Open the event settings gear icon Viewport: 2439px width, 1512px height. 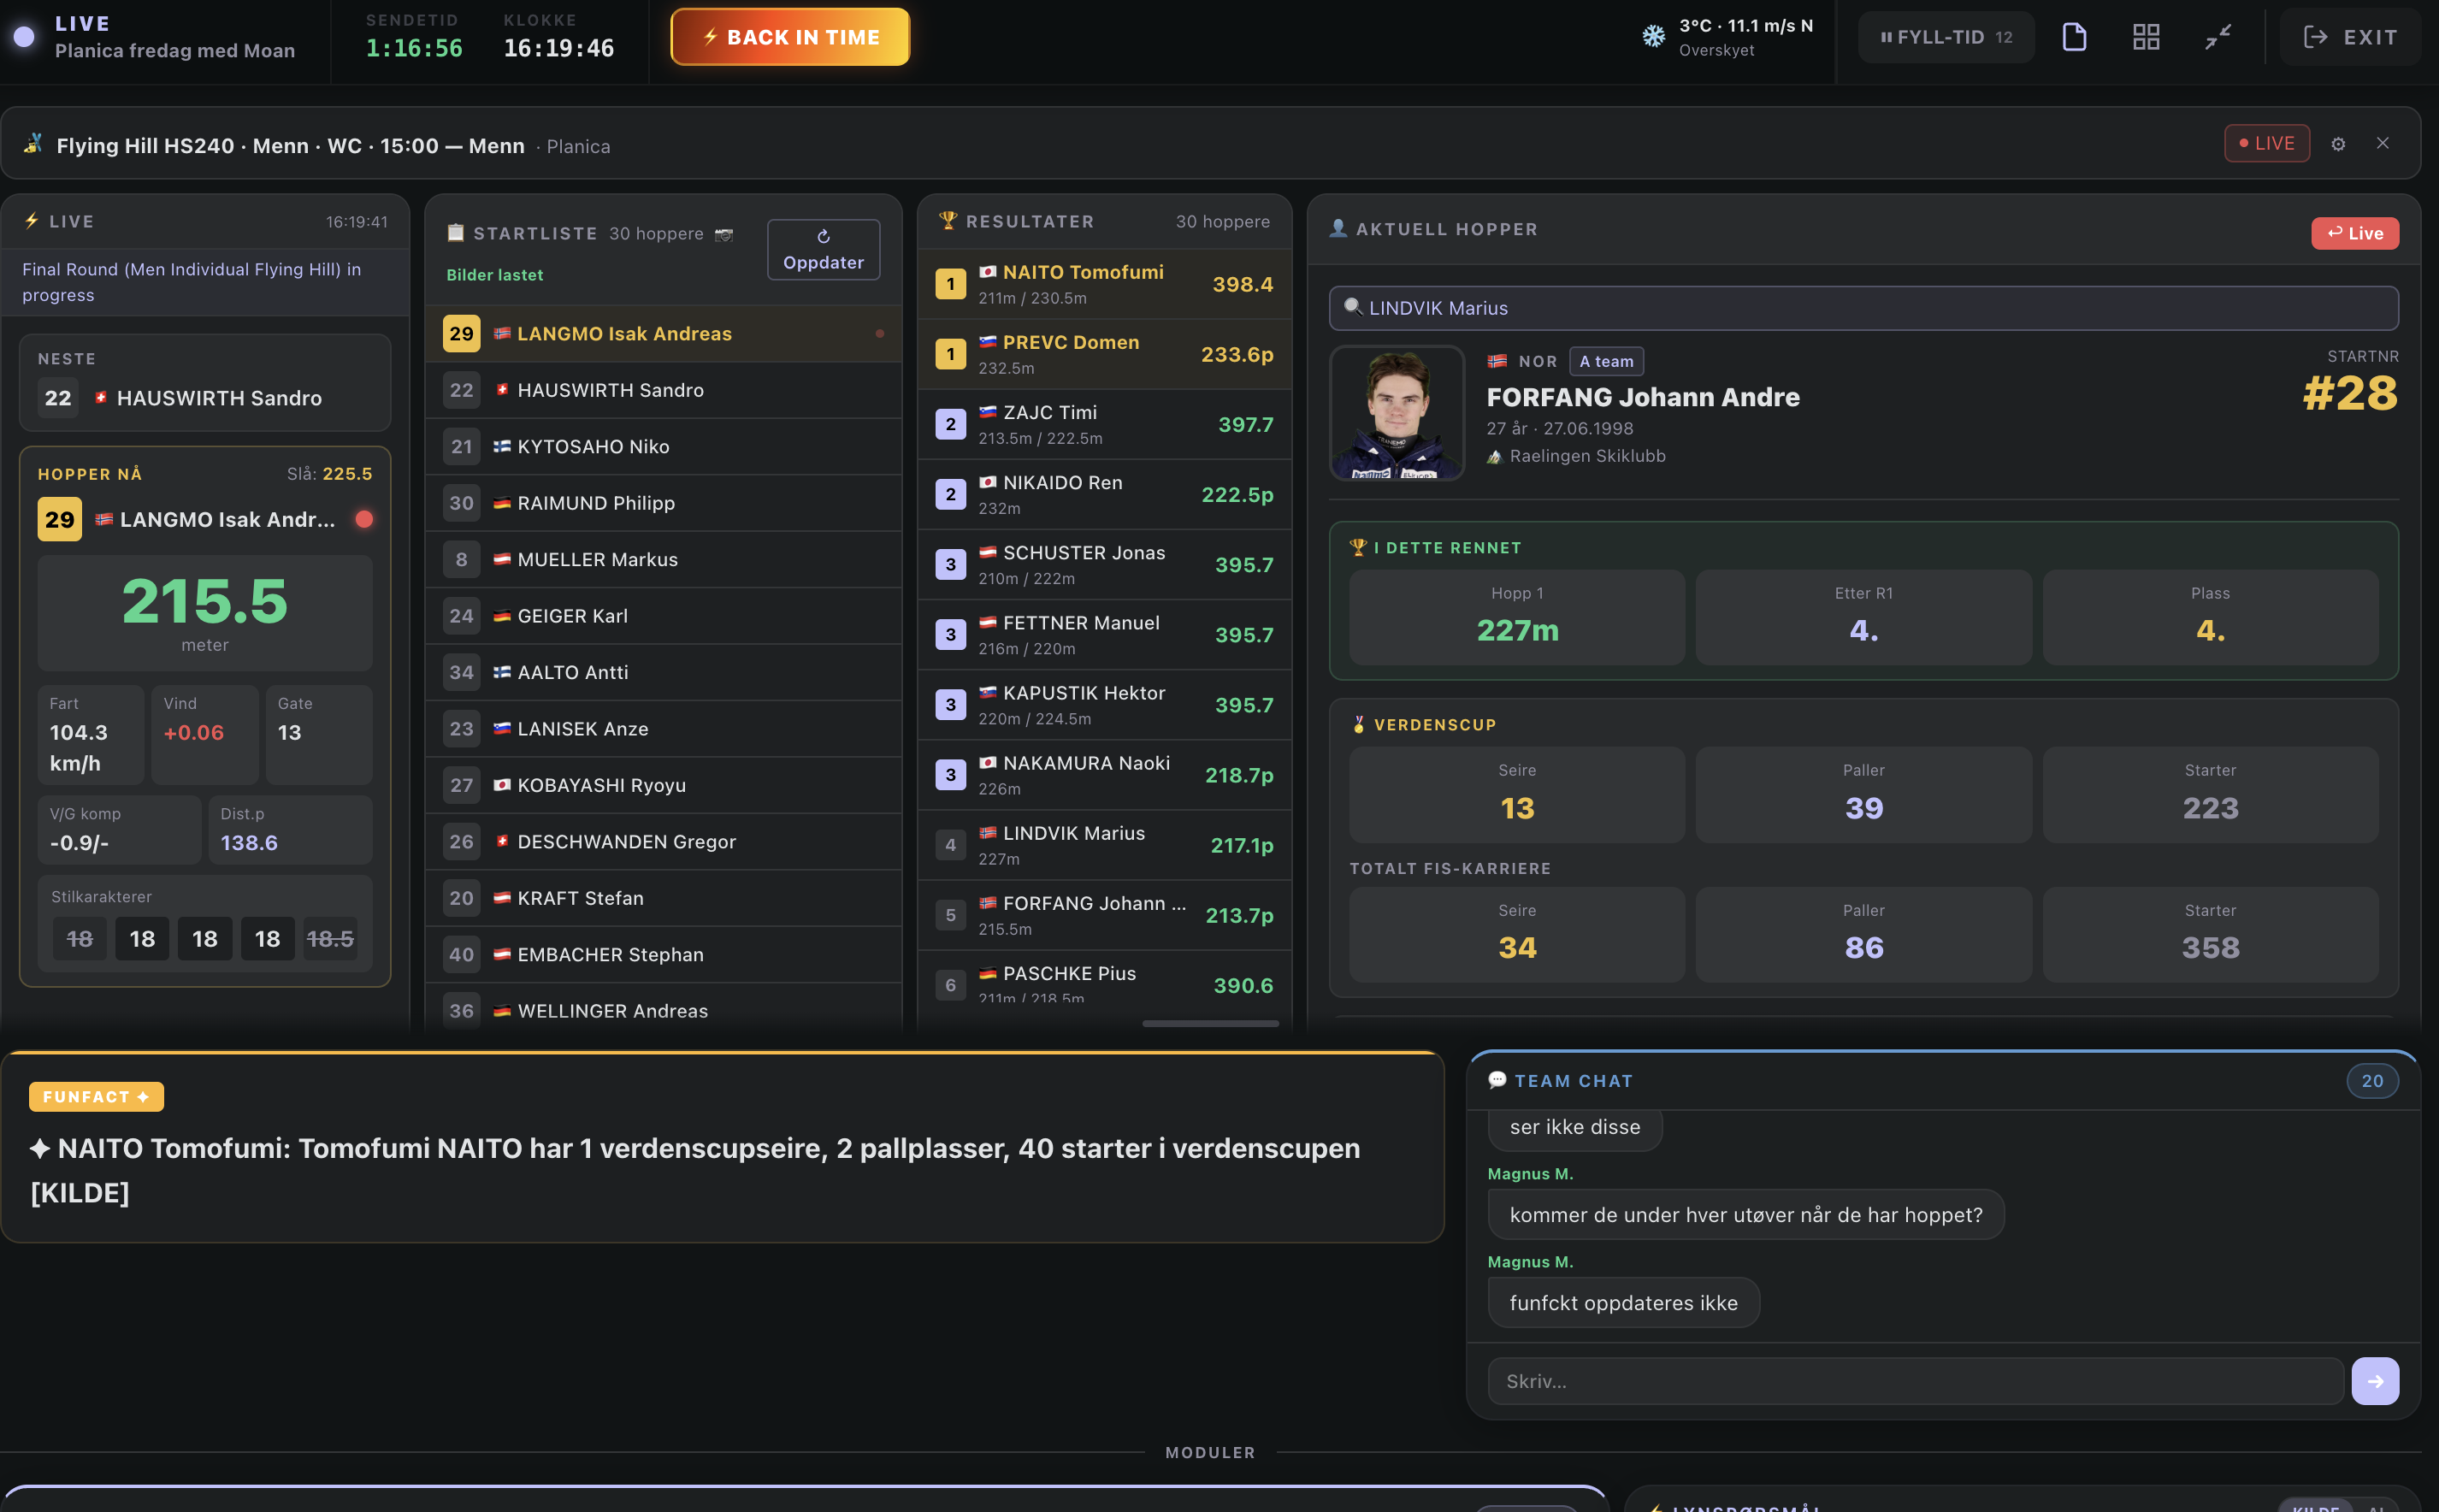2338,144
